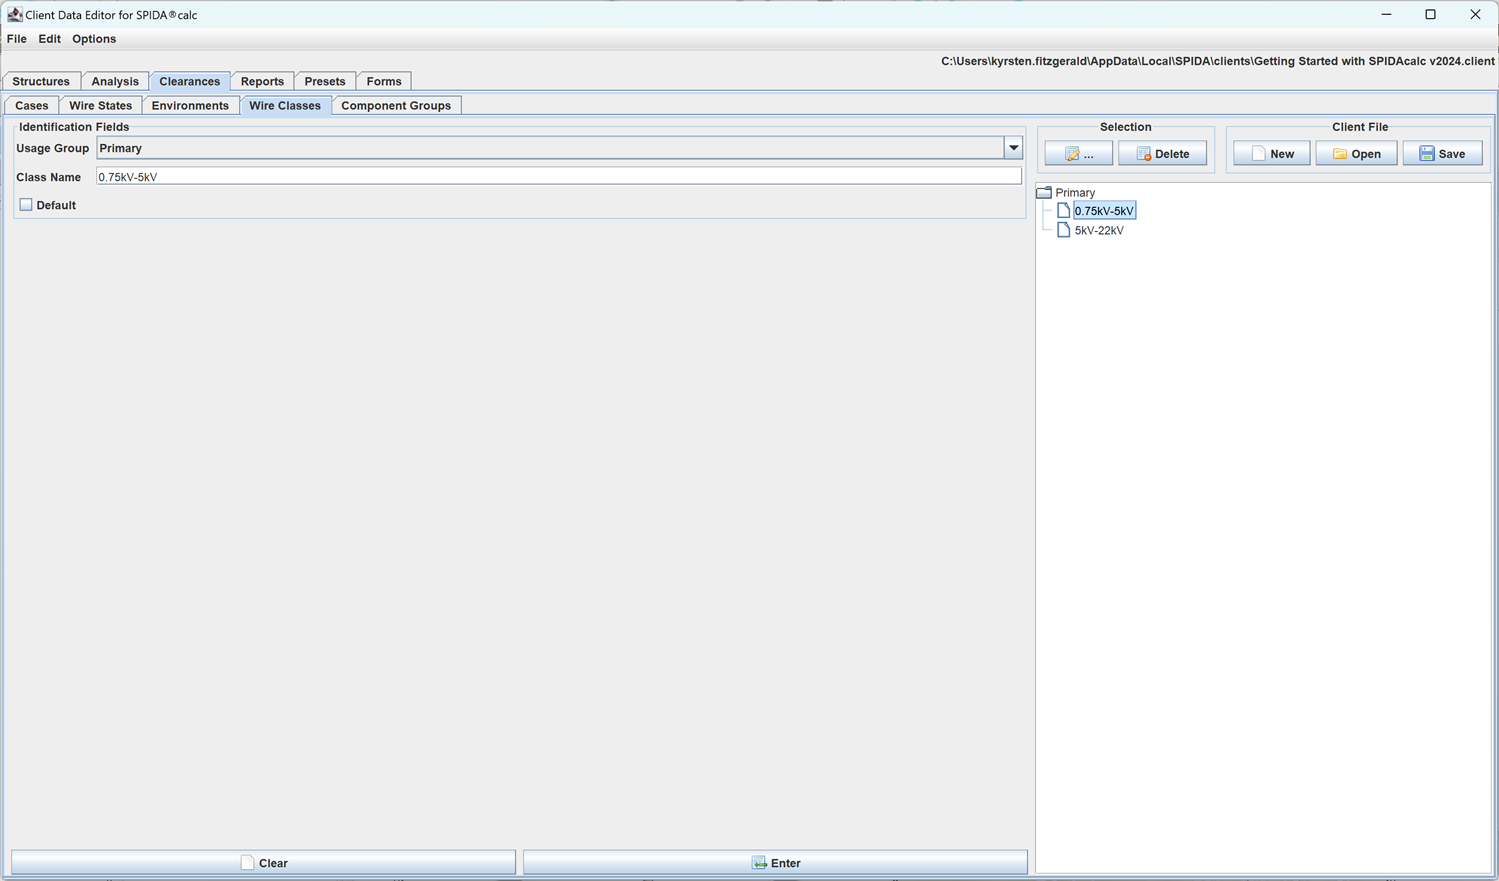The height and width of the screenshot is (881, 1499).
Task: Click the Identification Fields heading
Action: tap(74, 127)
